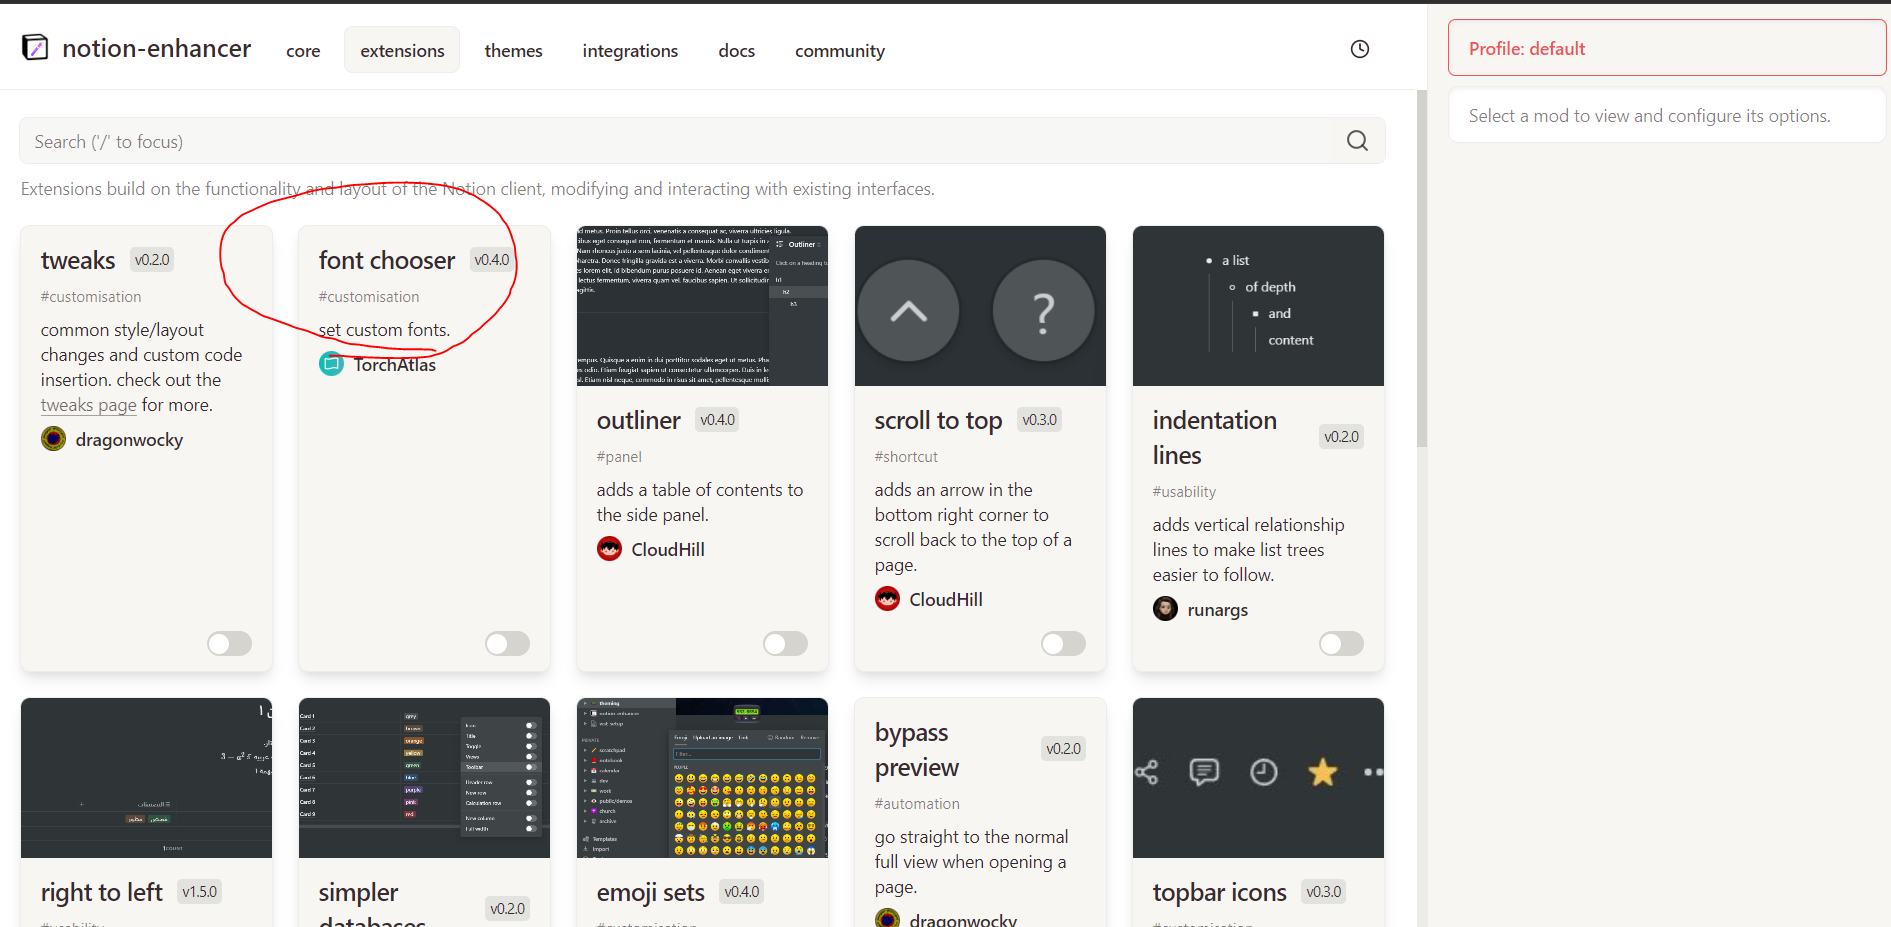This screenshot has height=927, width=1891.
Task: Click the #customisation tag on font chooser card
Action: [x=369, y=297]
